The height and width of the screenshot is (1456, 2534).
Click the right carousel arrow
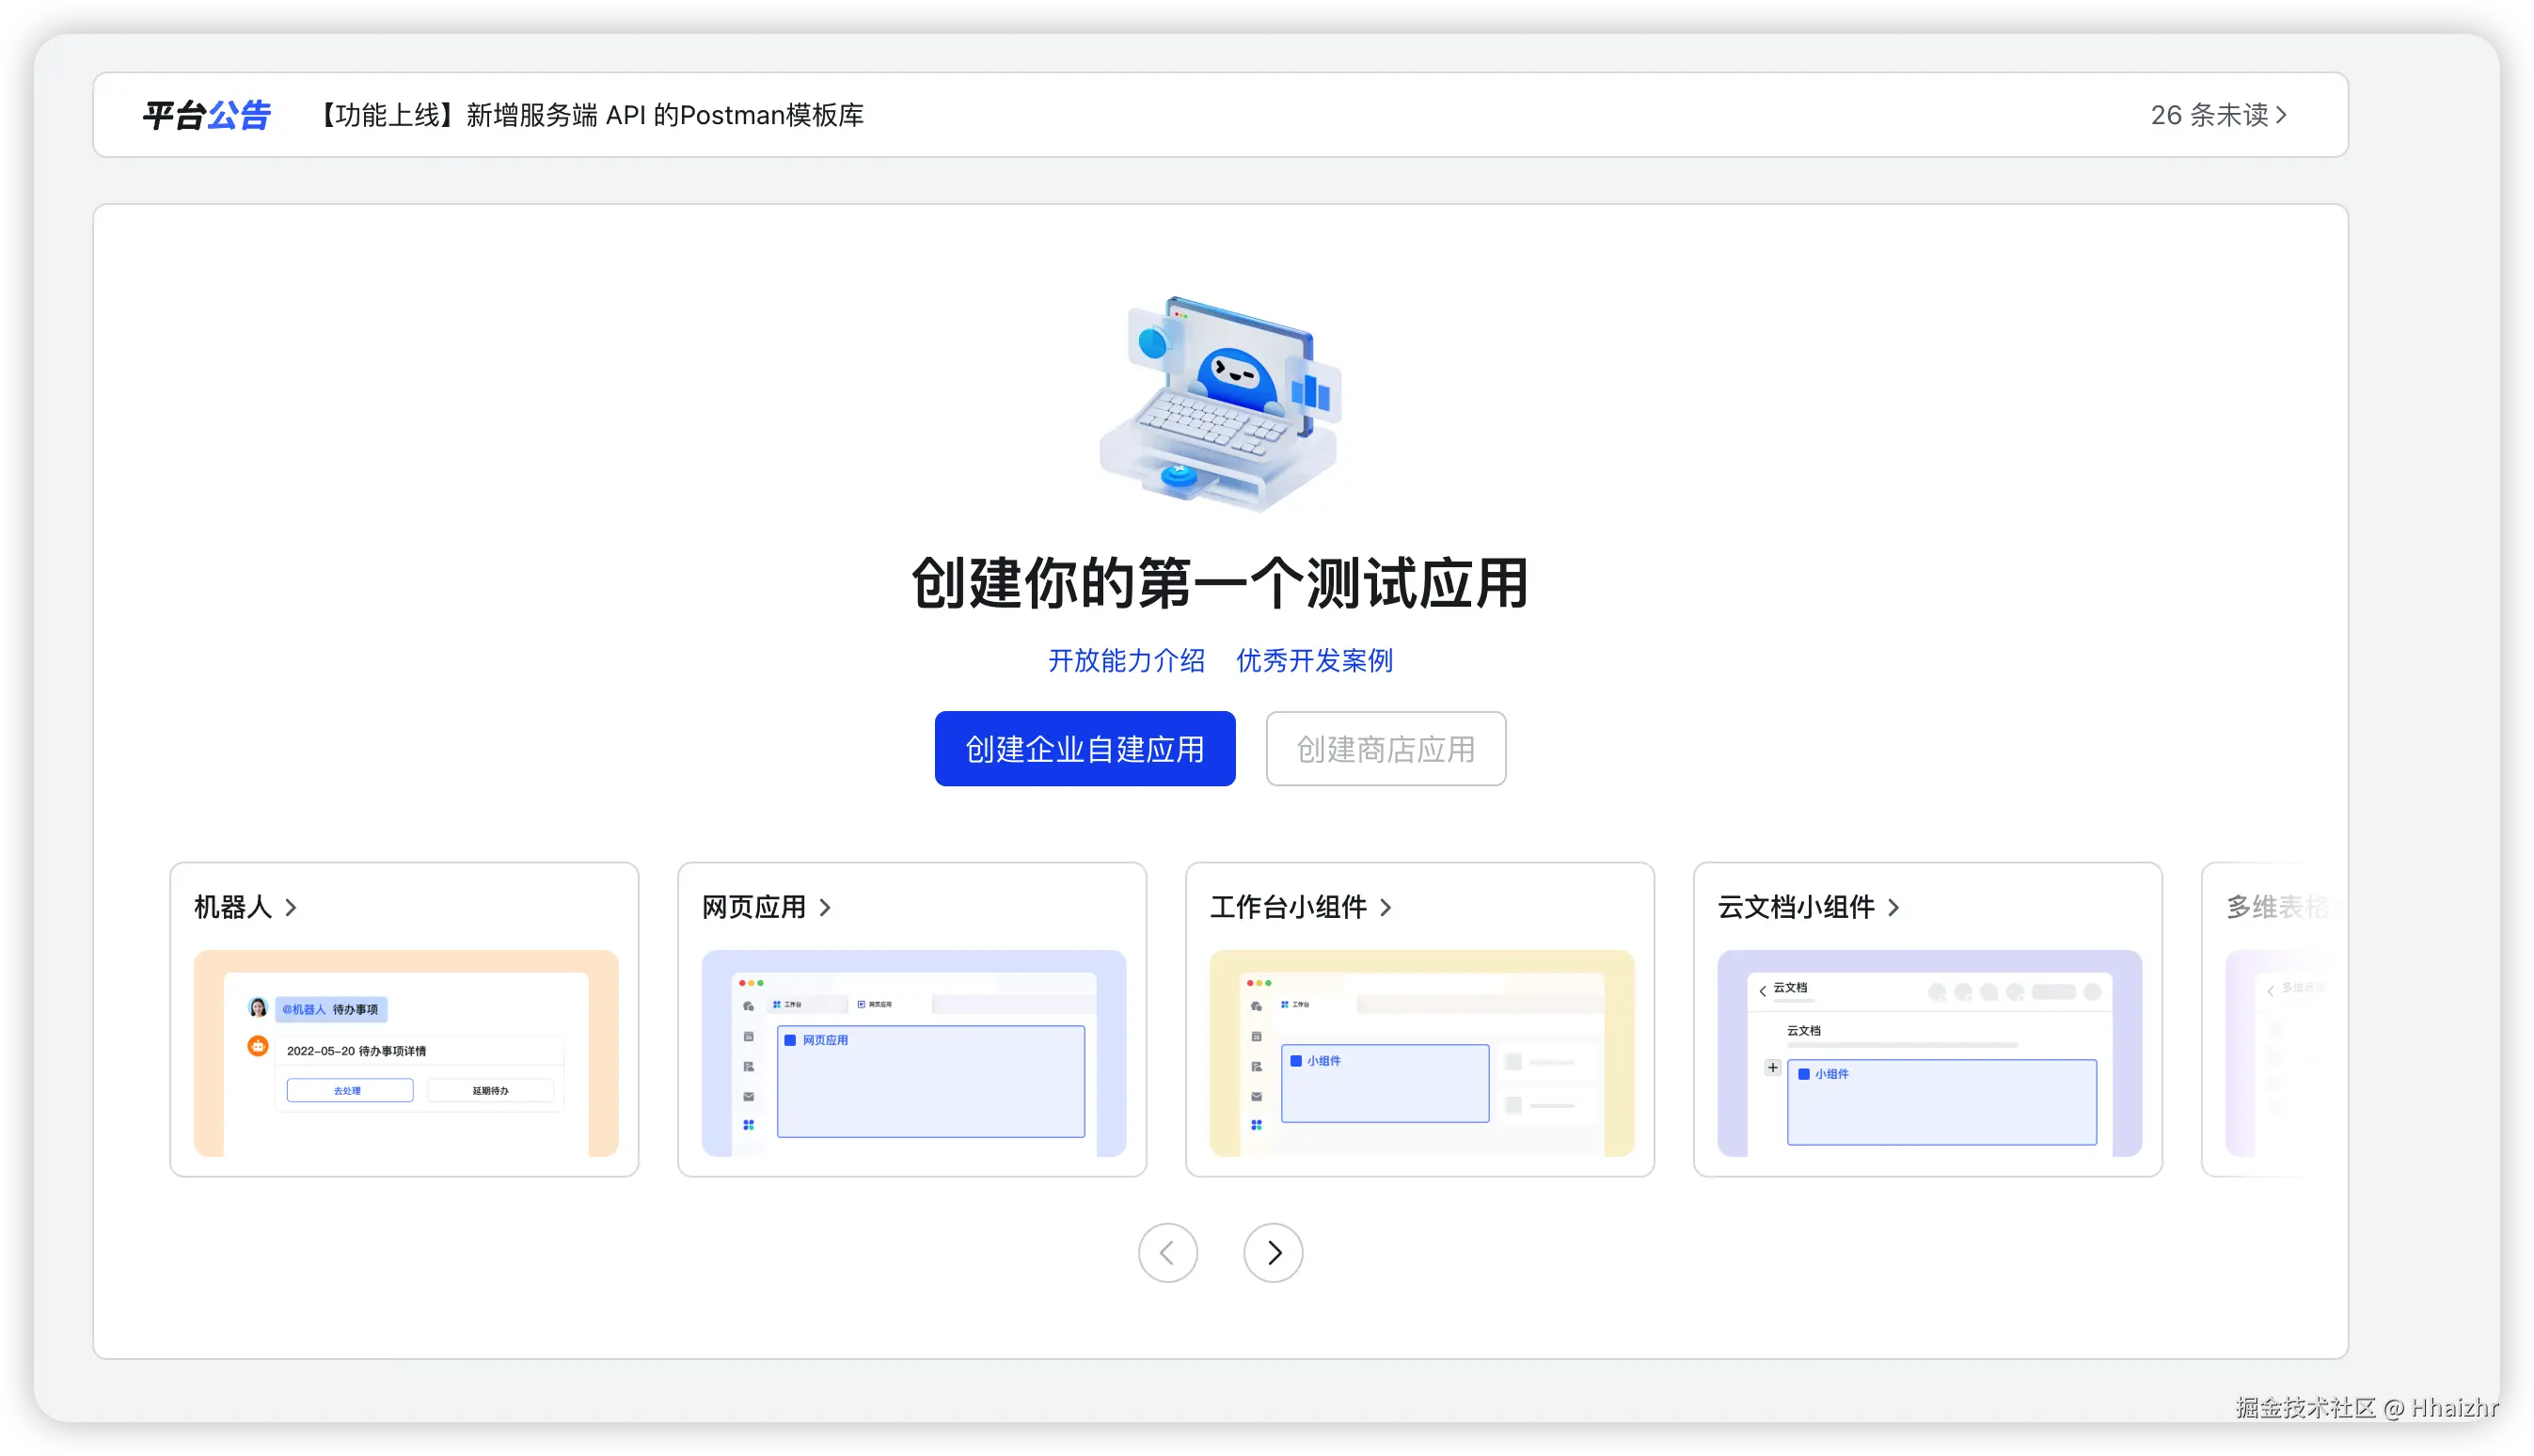click(x=1272, y=1252)
